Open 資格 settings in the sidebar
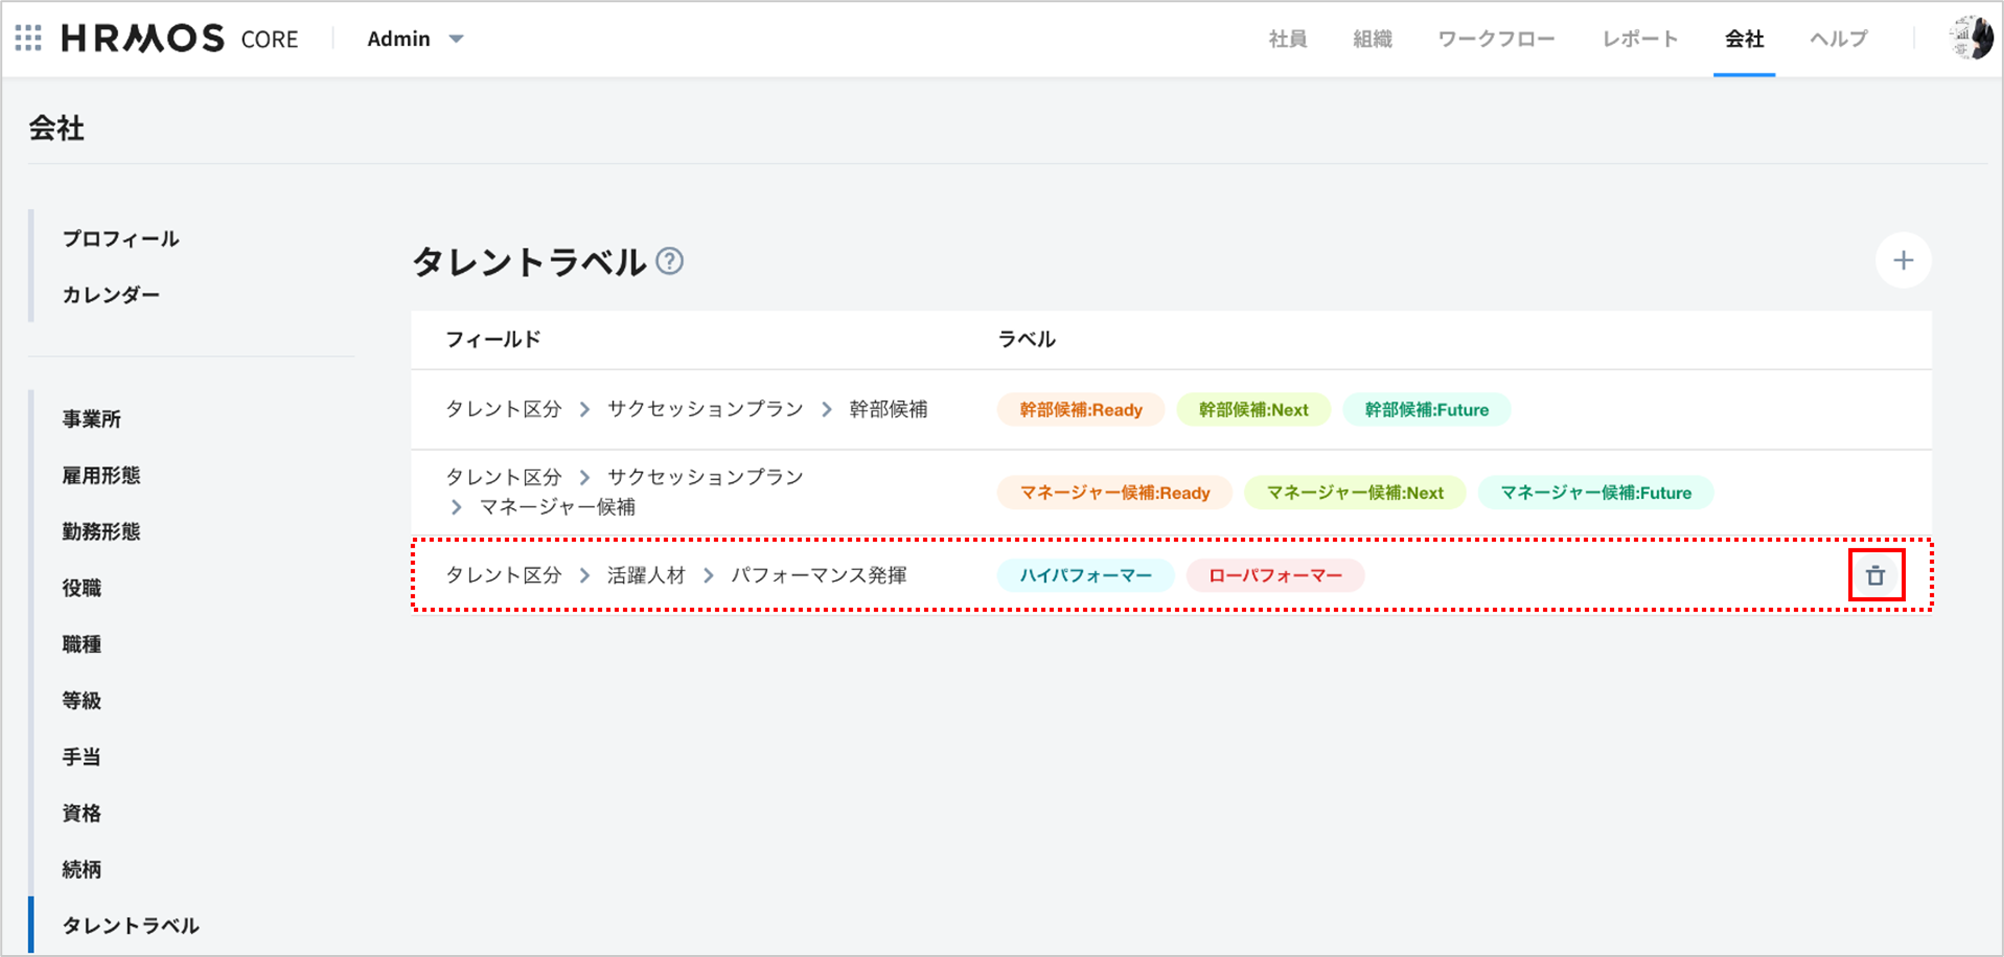 [82, 814]
